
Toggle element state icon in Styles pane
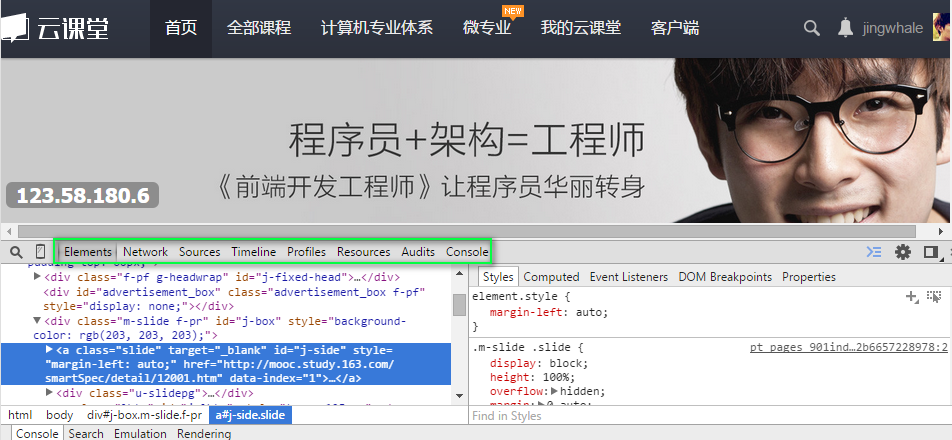(934, 297)
